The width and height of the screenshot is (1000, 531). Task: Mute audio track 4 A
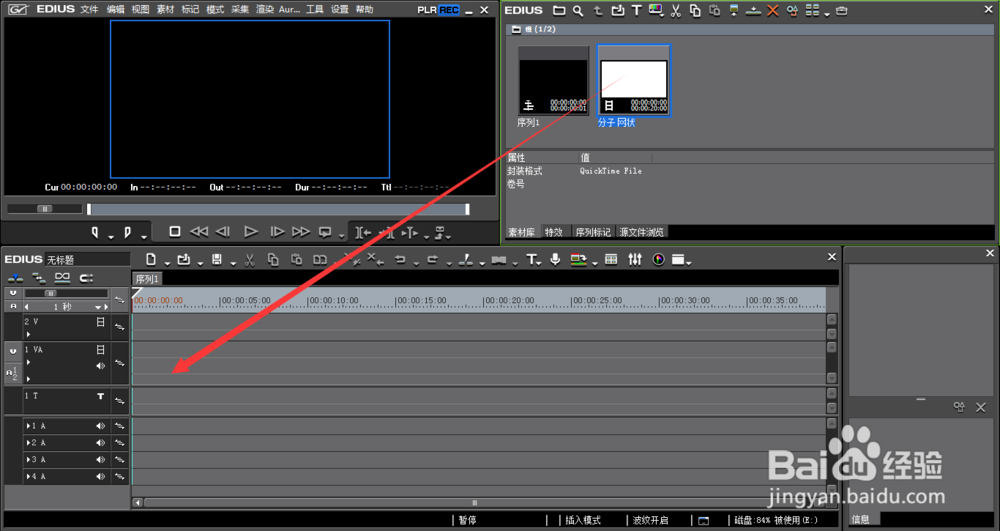tap(100, 476)
